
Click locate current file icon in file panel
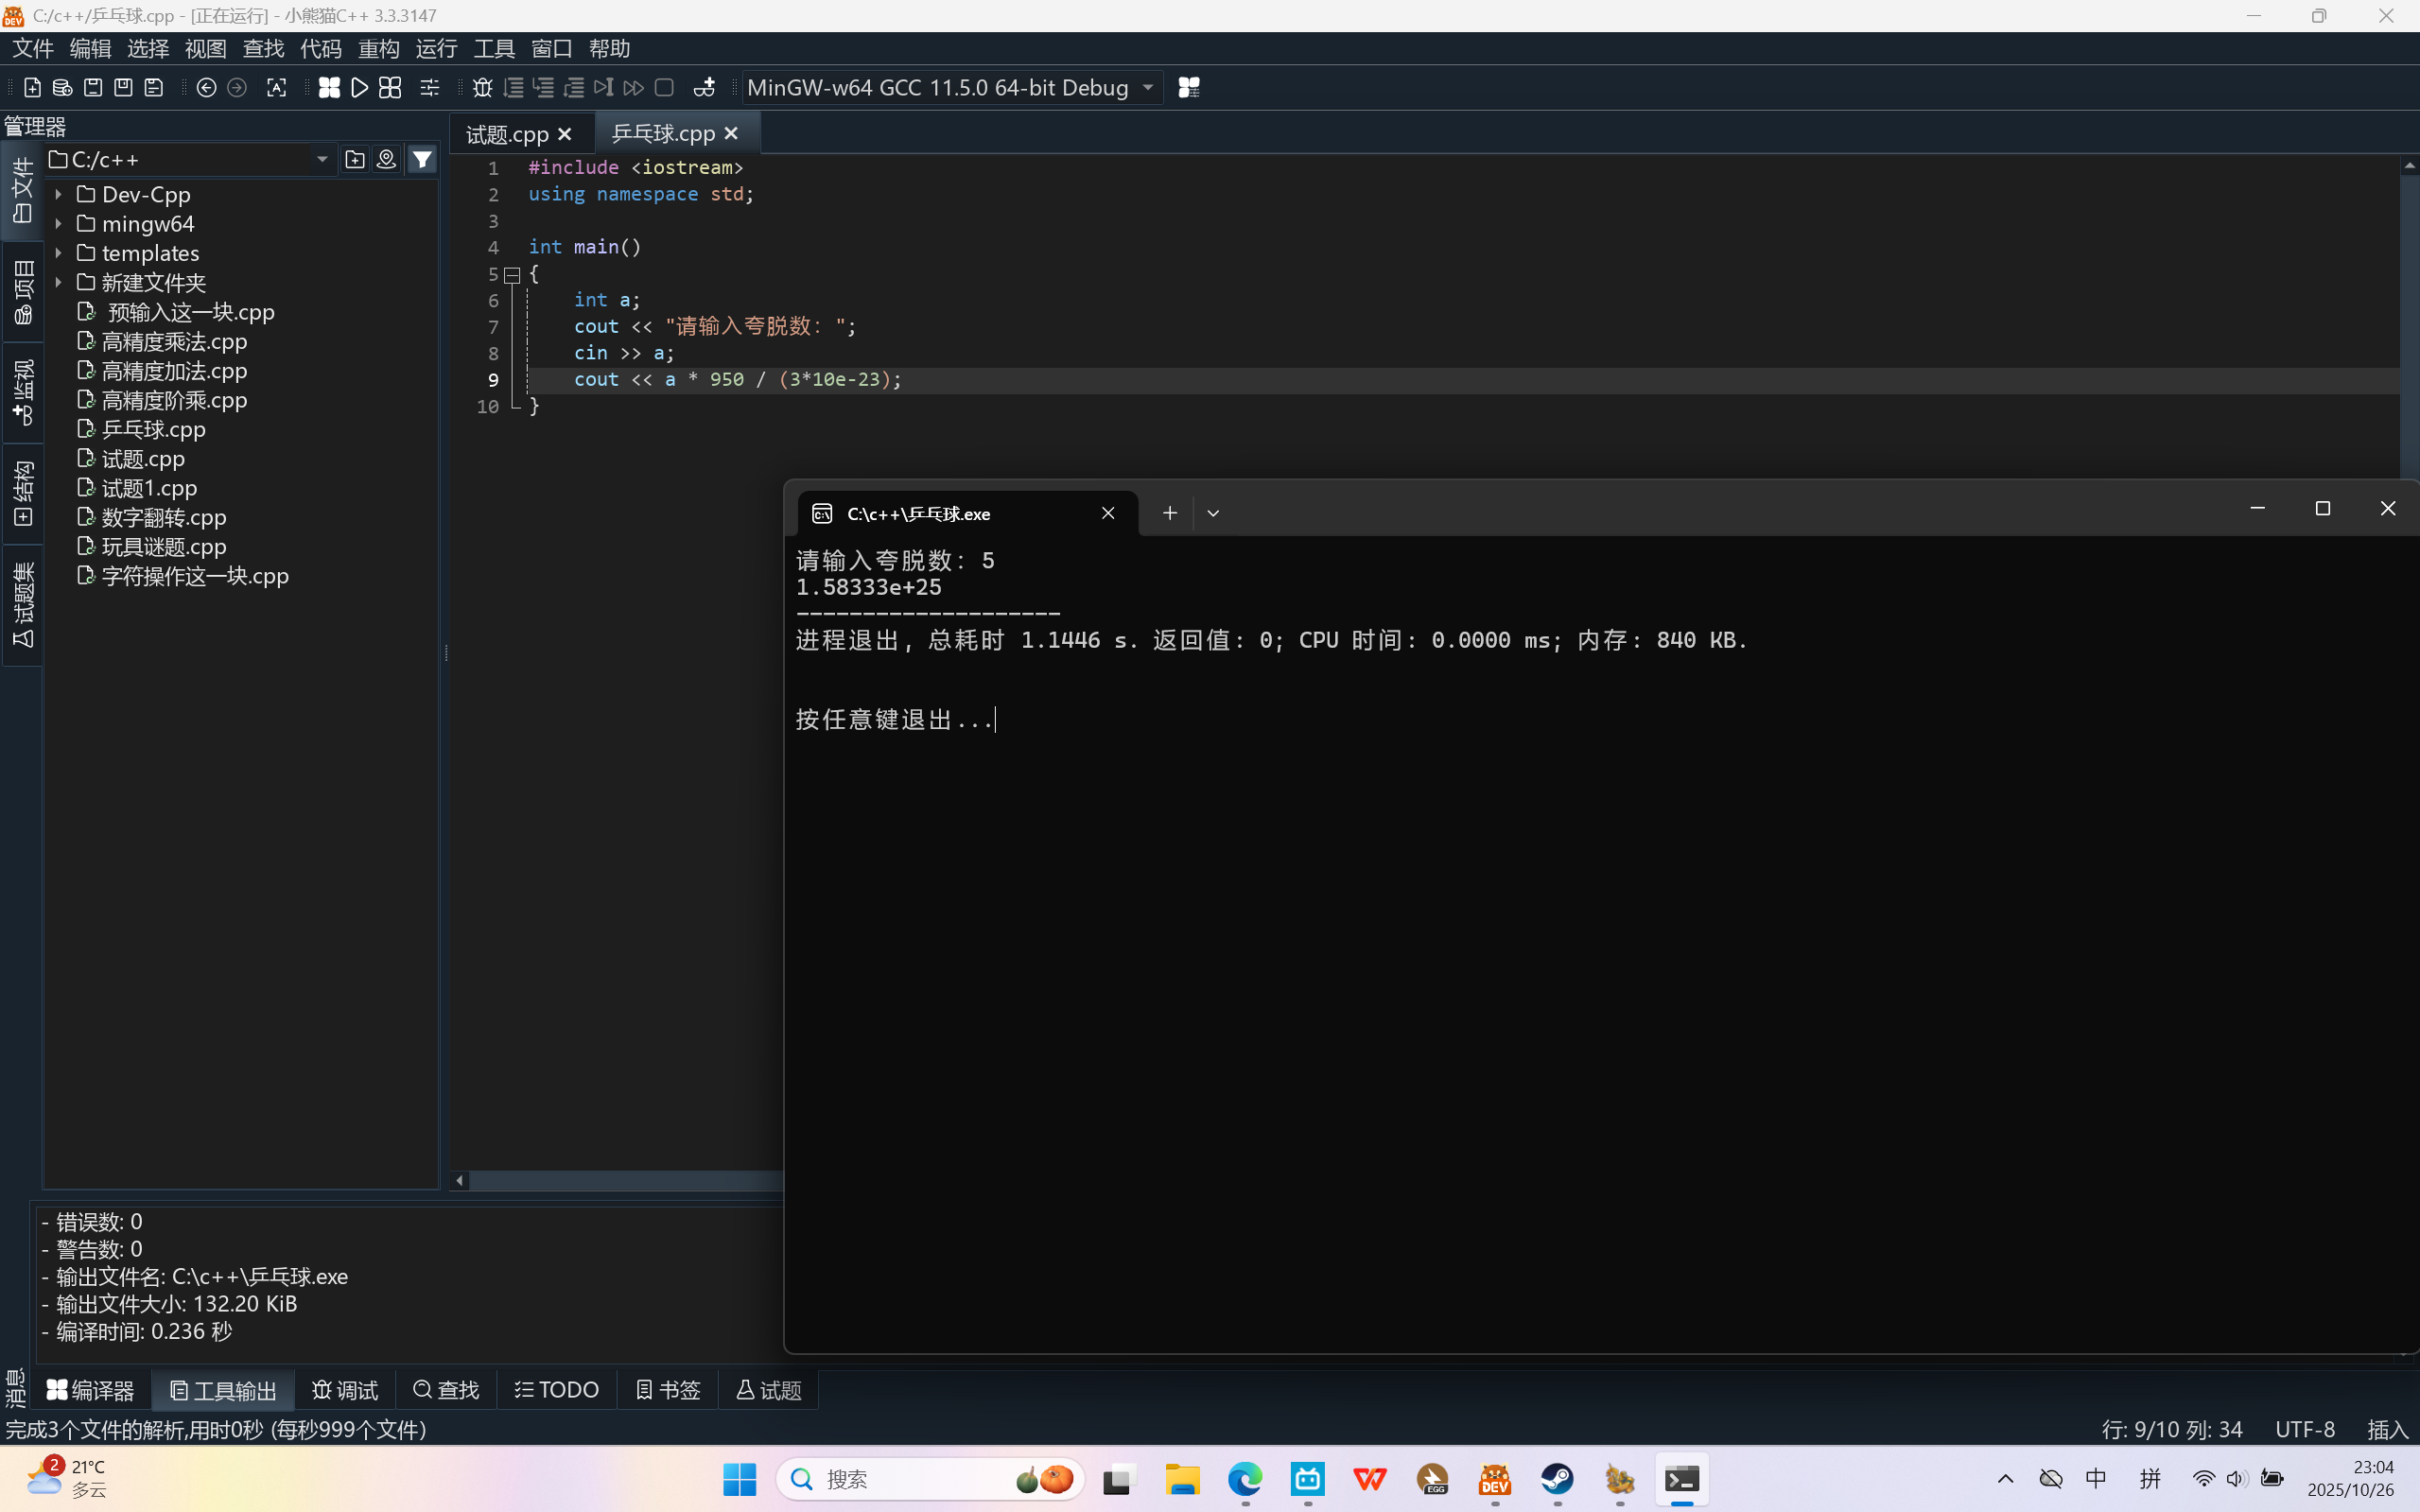pyautogui.click(x=386, y=159)
